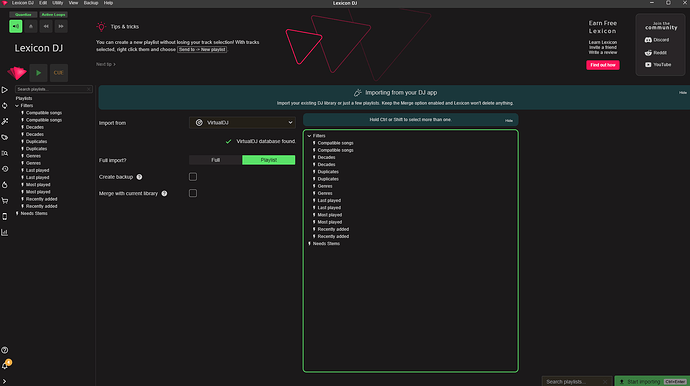690x386 pixels.
Task: Collapse the Filters folder in import list
Action: [x=309, y=136]
